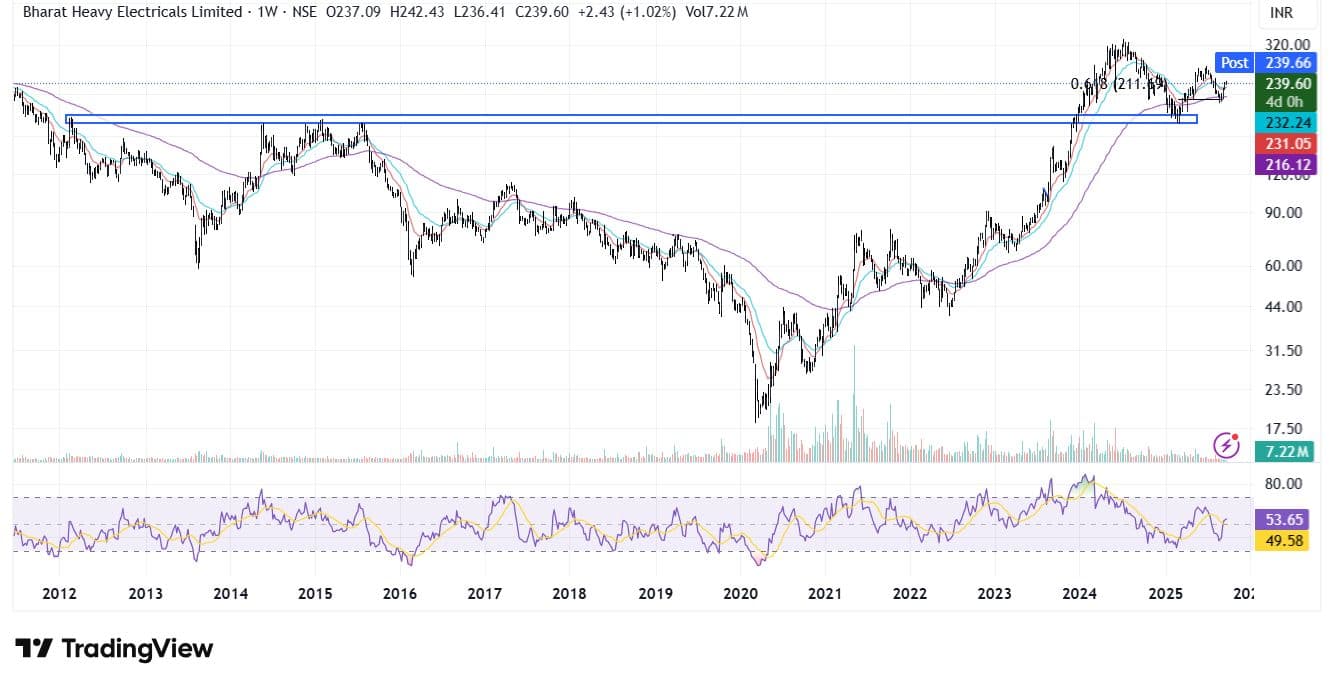The height and width of the screenshot is (686, 1334).
Task: Click the 2024 label on time axis
Action: (x=1080, y=594)
